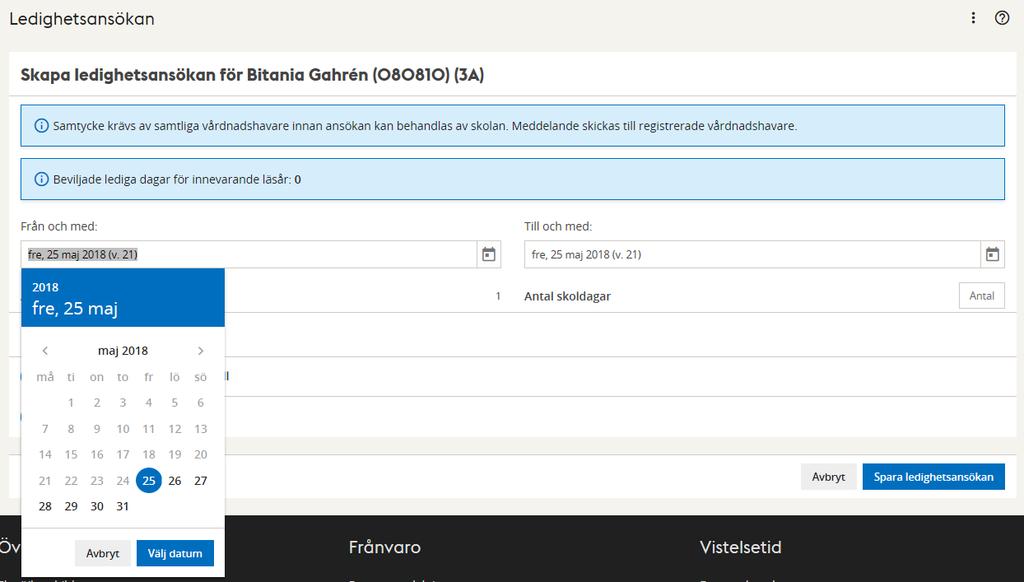Click Avbryt next to Spara ledighetsansökan

[x=828, y=477]
